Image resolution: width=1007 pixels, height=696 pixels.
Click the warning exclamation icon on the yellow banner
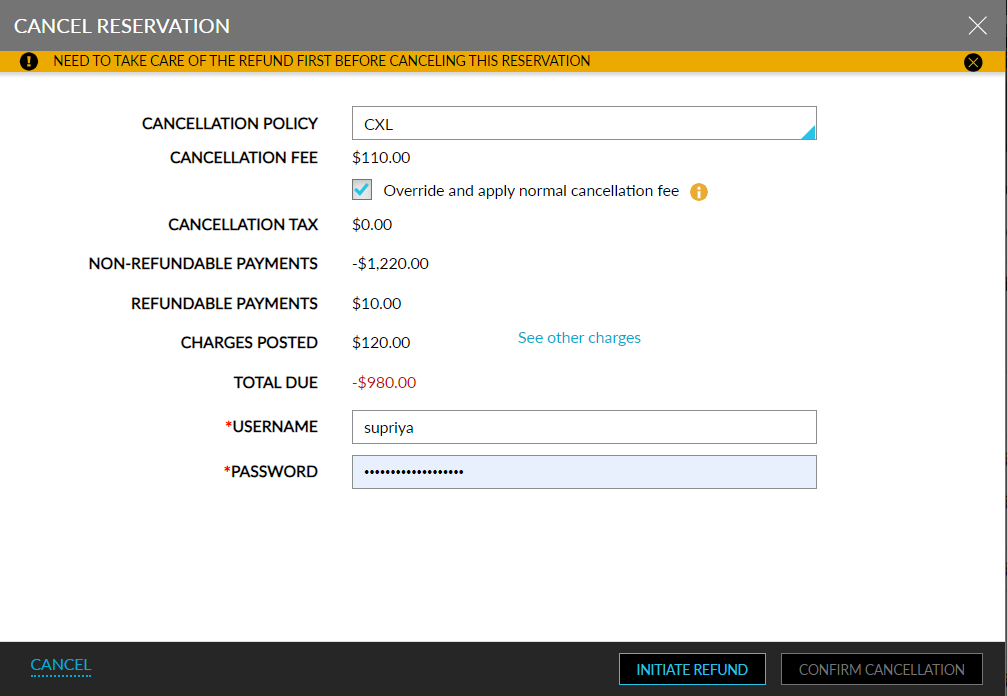(29, 61)
